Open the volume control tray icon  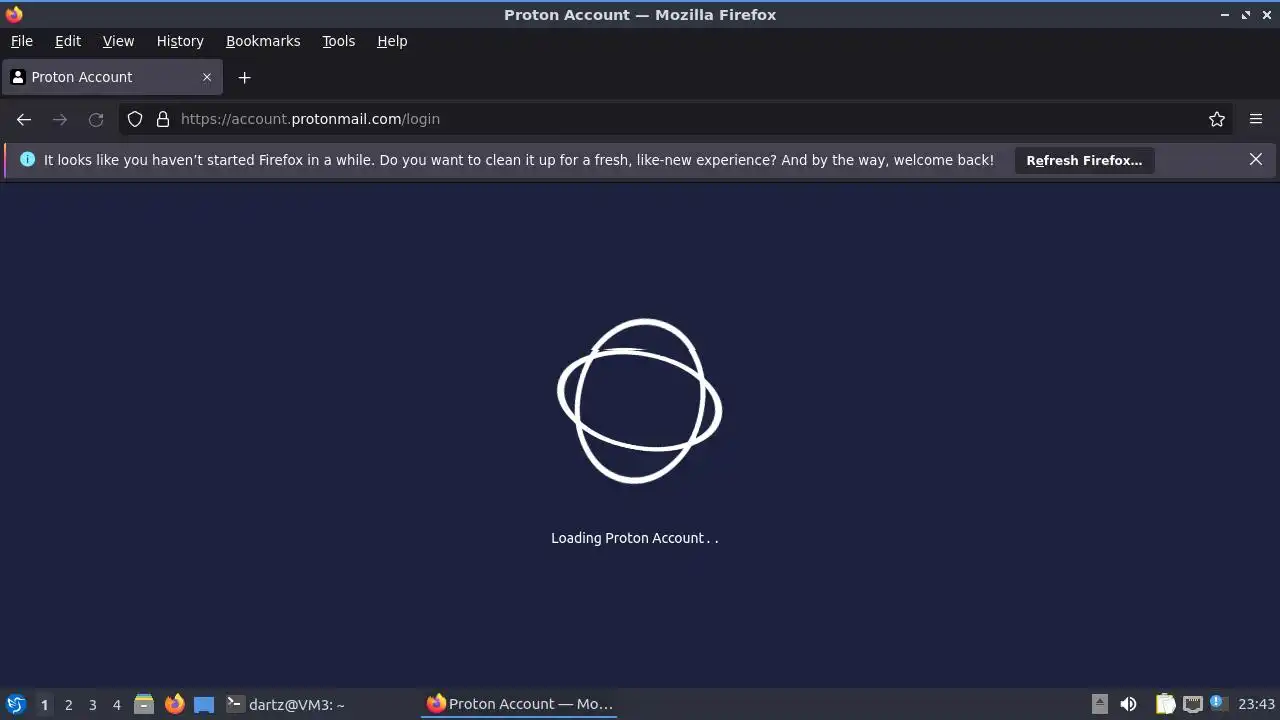tap(1128, 704)
